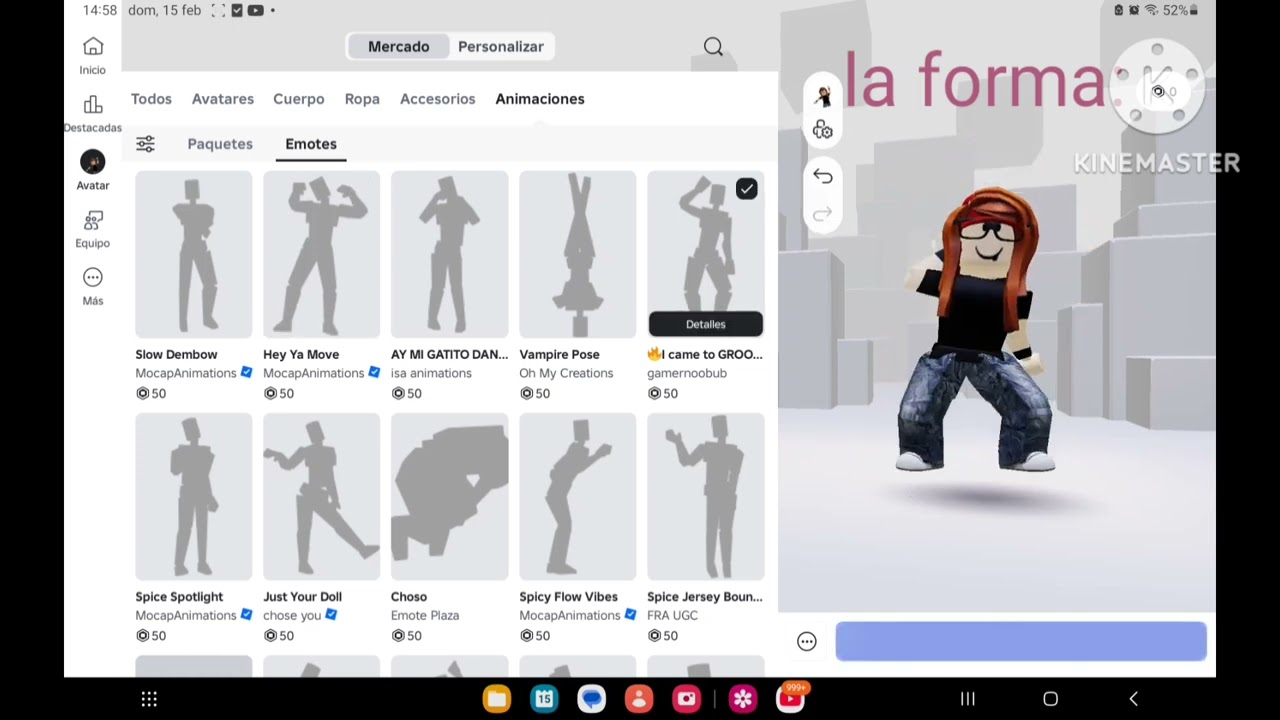
Task: Open FRA UGC creator link
Action: click(672, 615)
